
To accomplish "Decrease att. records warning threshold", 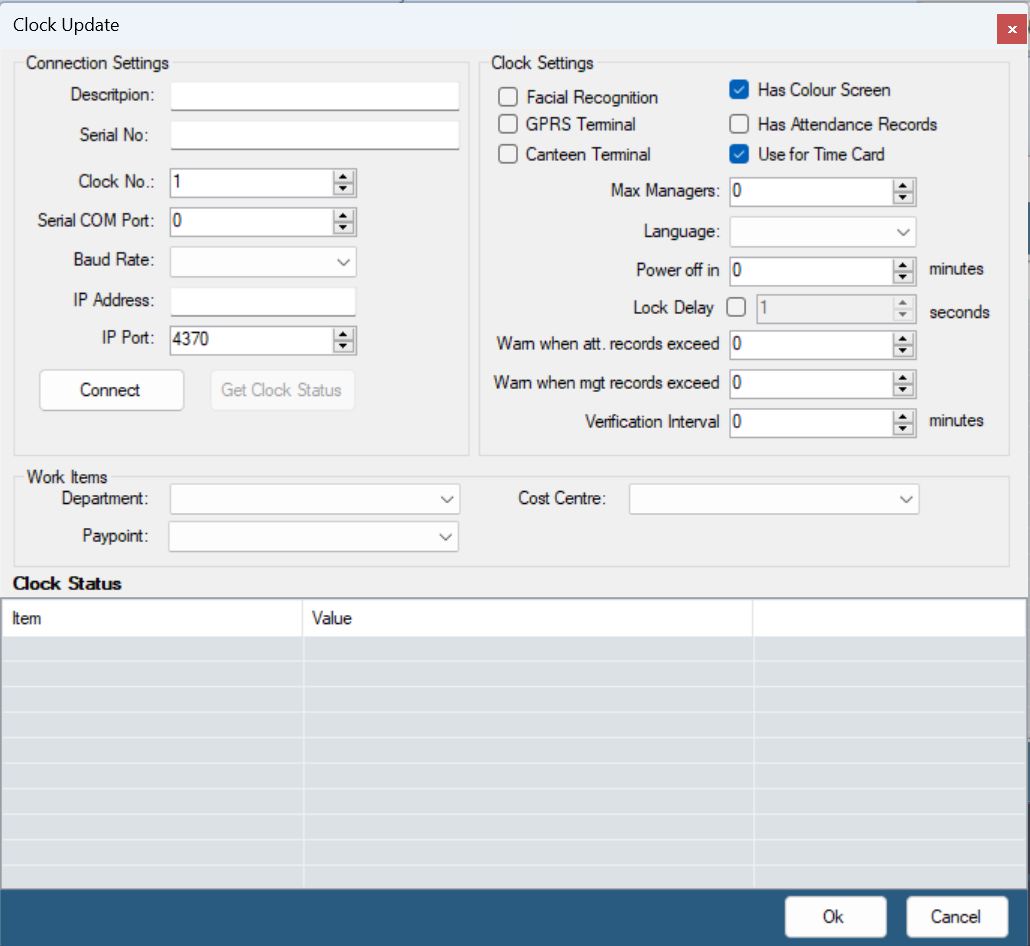I will tap(903, 351).
